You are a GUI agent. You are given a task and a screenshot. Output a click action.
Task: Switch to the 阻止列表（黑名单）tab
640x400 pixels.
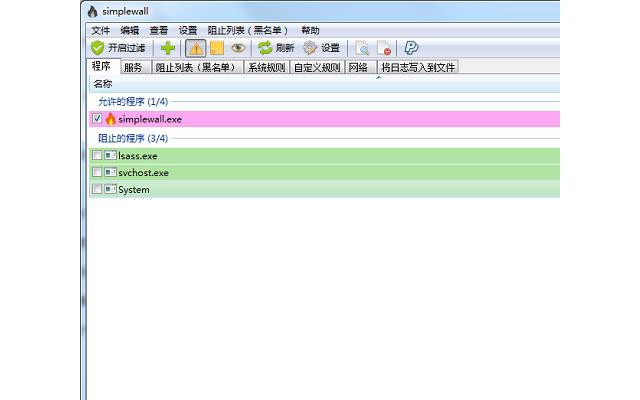[x=198, y=67]
